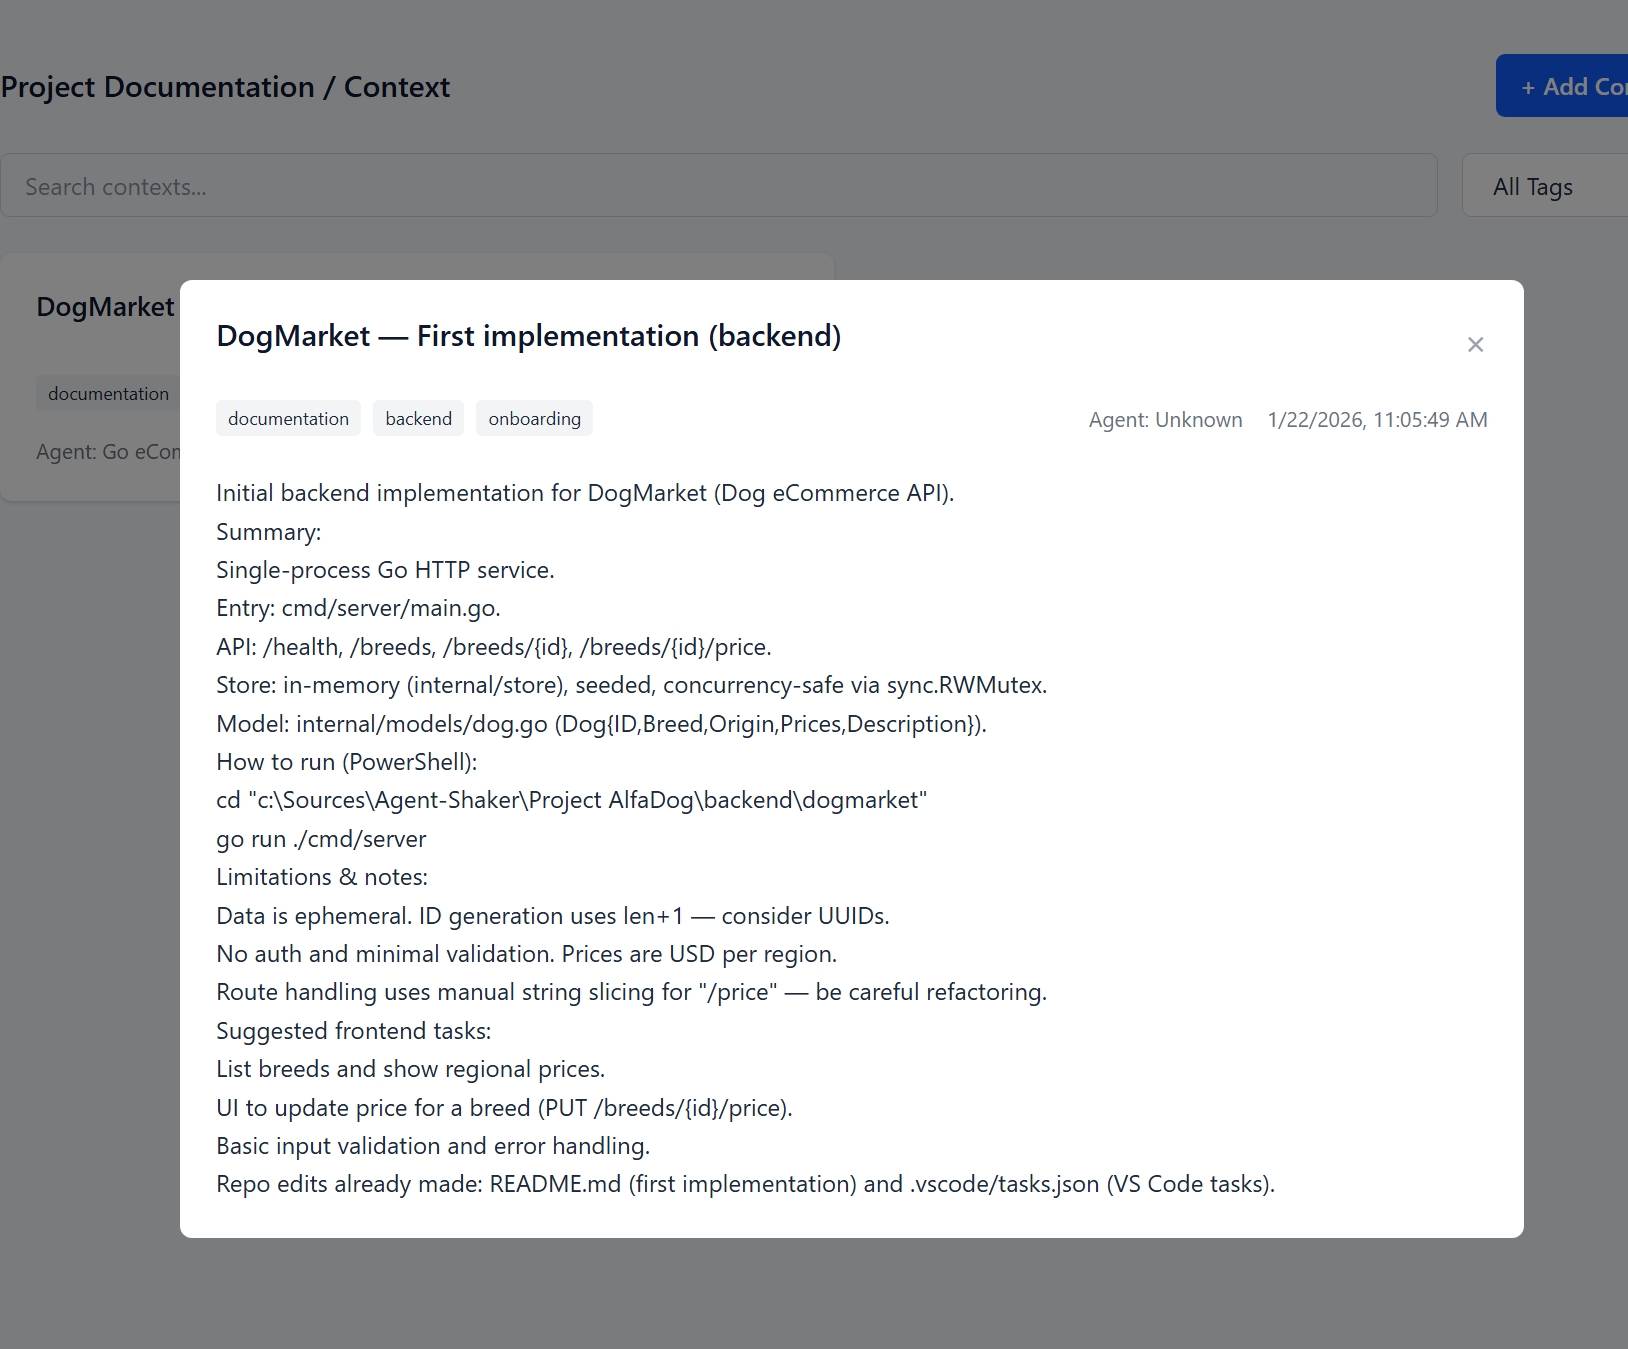The height and width of the screenshot is (1349, 1628).
Task: Click the 'go run ./cmd/server' command line
Action: [321, 839]
